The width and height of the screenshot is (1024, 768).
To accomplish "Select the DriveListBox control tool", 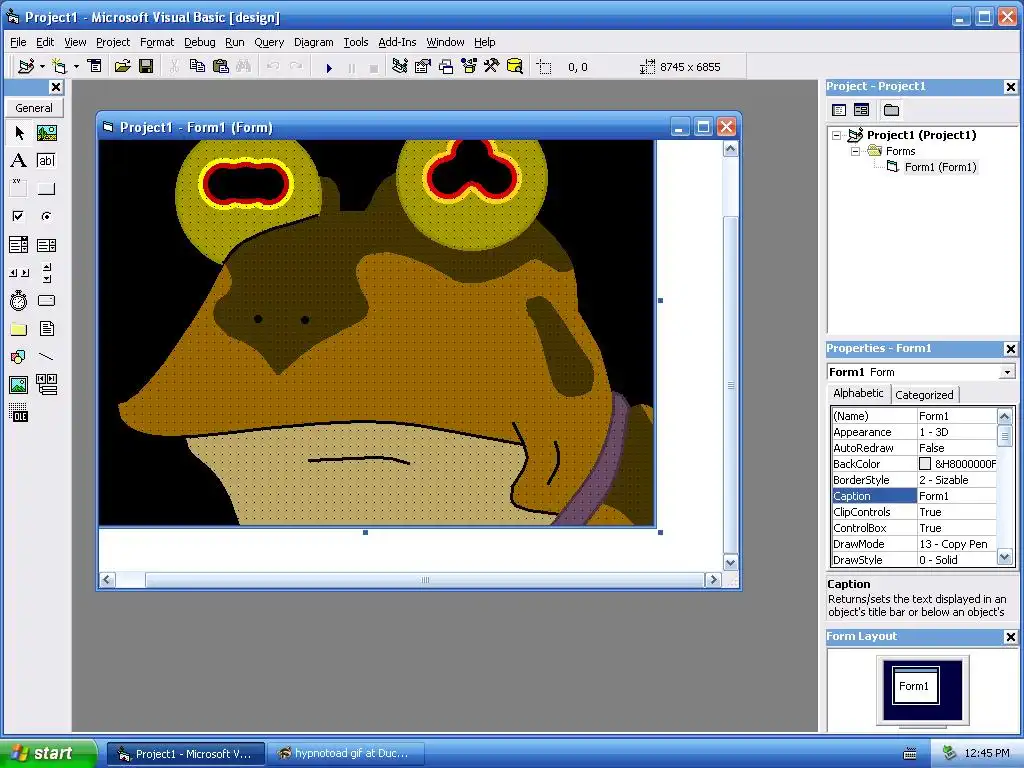I will coord(46,301).
